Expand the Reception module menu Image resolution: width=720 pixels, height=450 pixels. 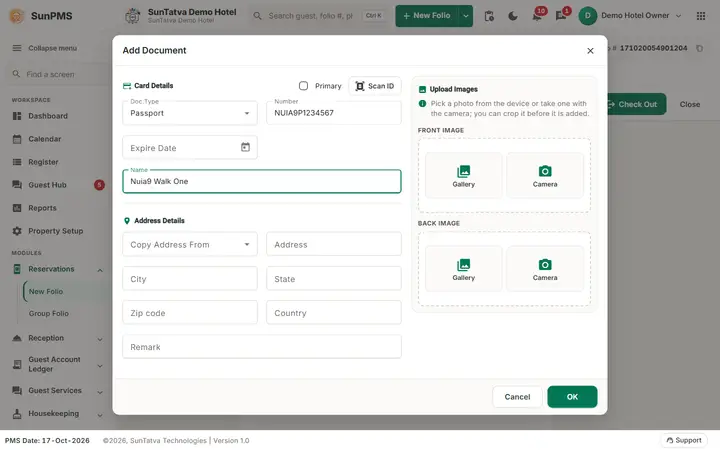[x=57, y=338]
